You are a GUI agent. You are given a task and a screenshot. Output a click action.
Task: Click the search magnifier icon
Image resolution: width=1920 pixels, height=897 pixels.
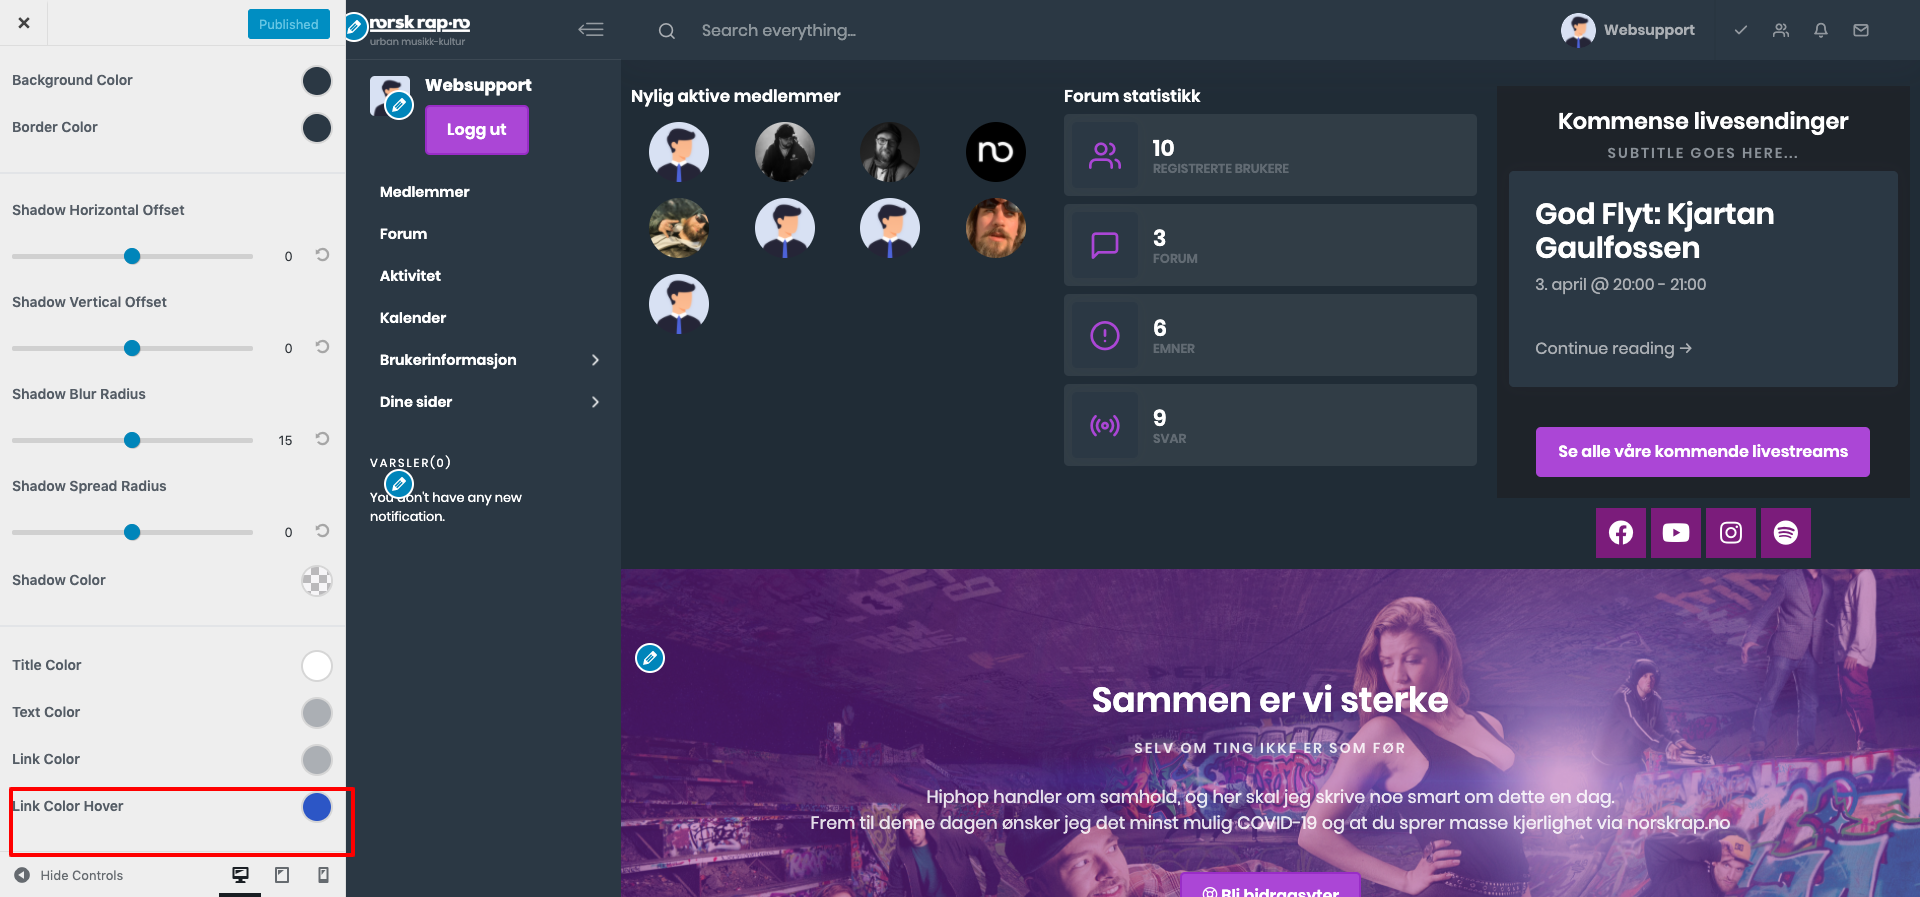[x=667, y=31]
